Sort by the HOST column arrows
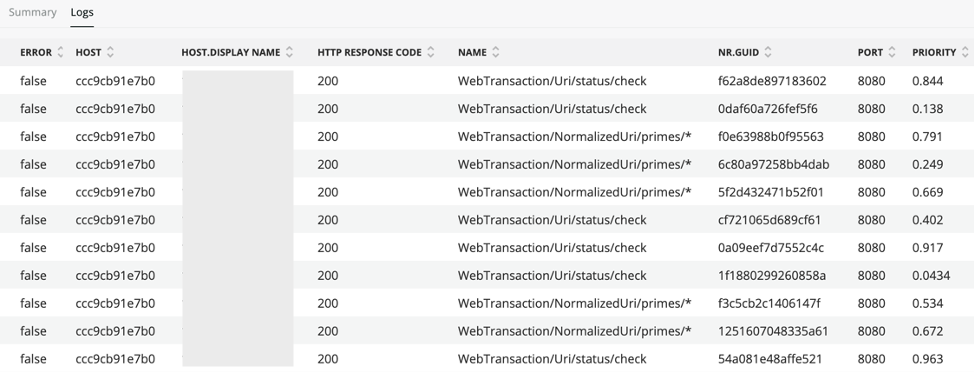 click(x=111, y=53)
